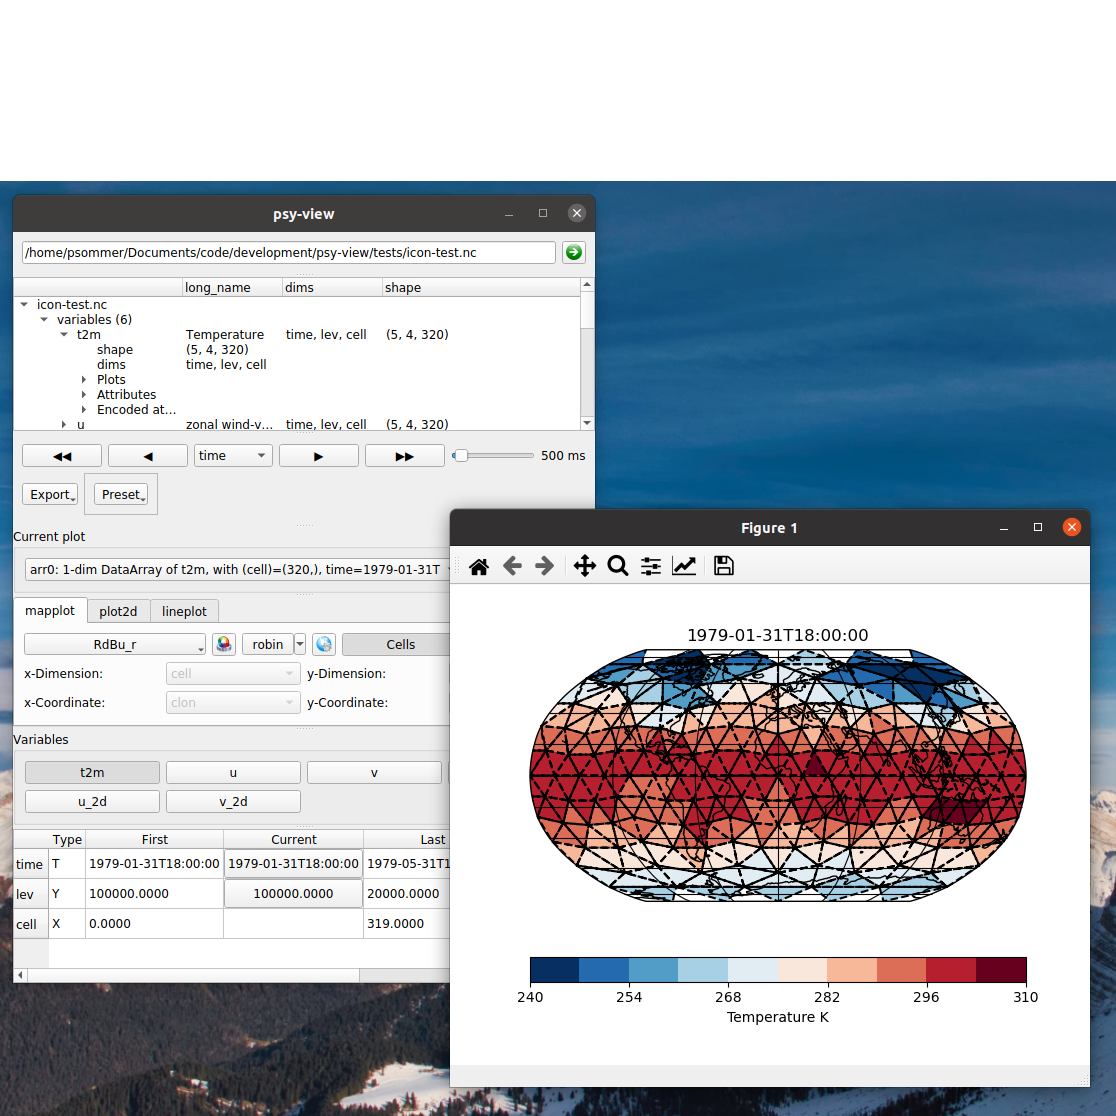This screenshot has height=1116, width=1116.
Task: Select the time row header
Action: pyautogui.click(x=31, y=864)
